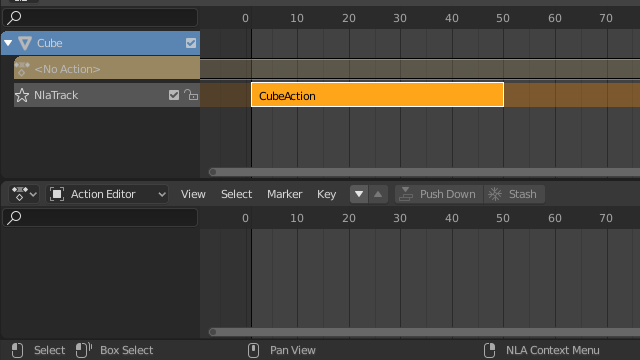Collapse the Cube channel tree

click(8, 42)
